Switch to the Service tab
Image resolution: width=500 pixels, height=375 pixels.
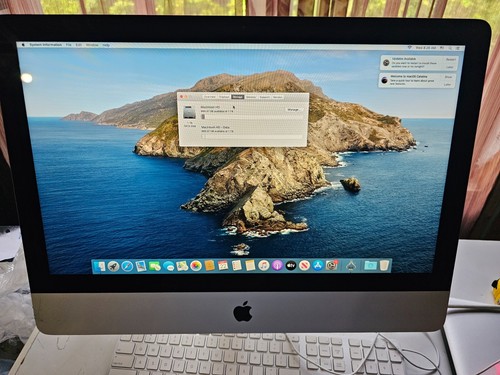tap(278, 97)
